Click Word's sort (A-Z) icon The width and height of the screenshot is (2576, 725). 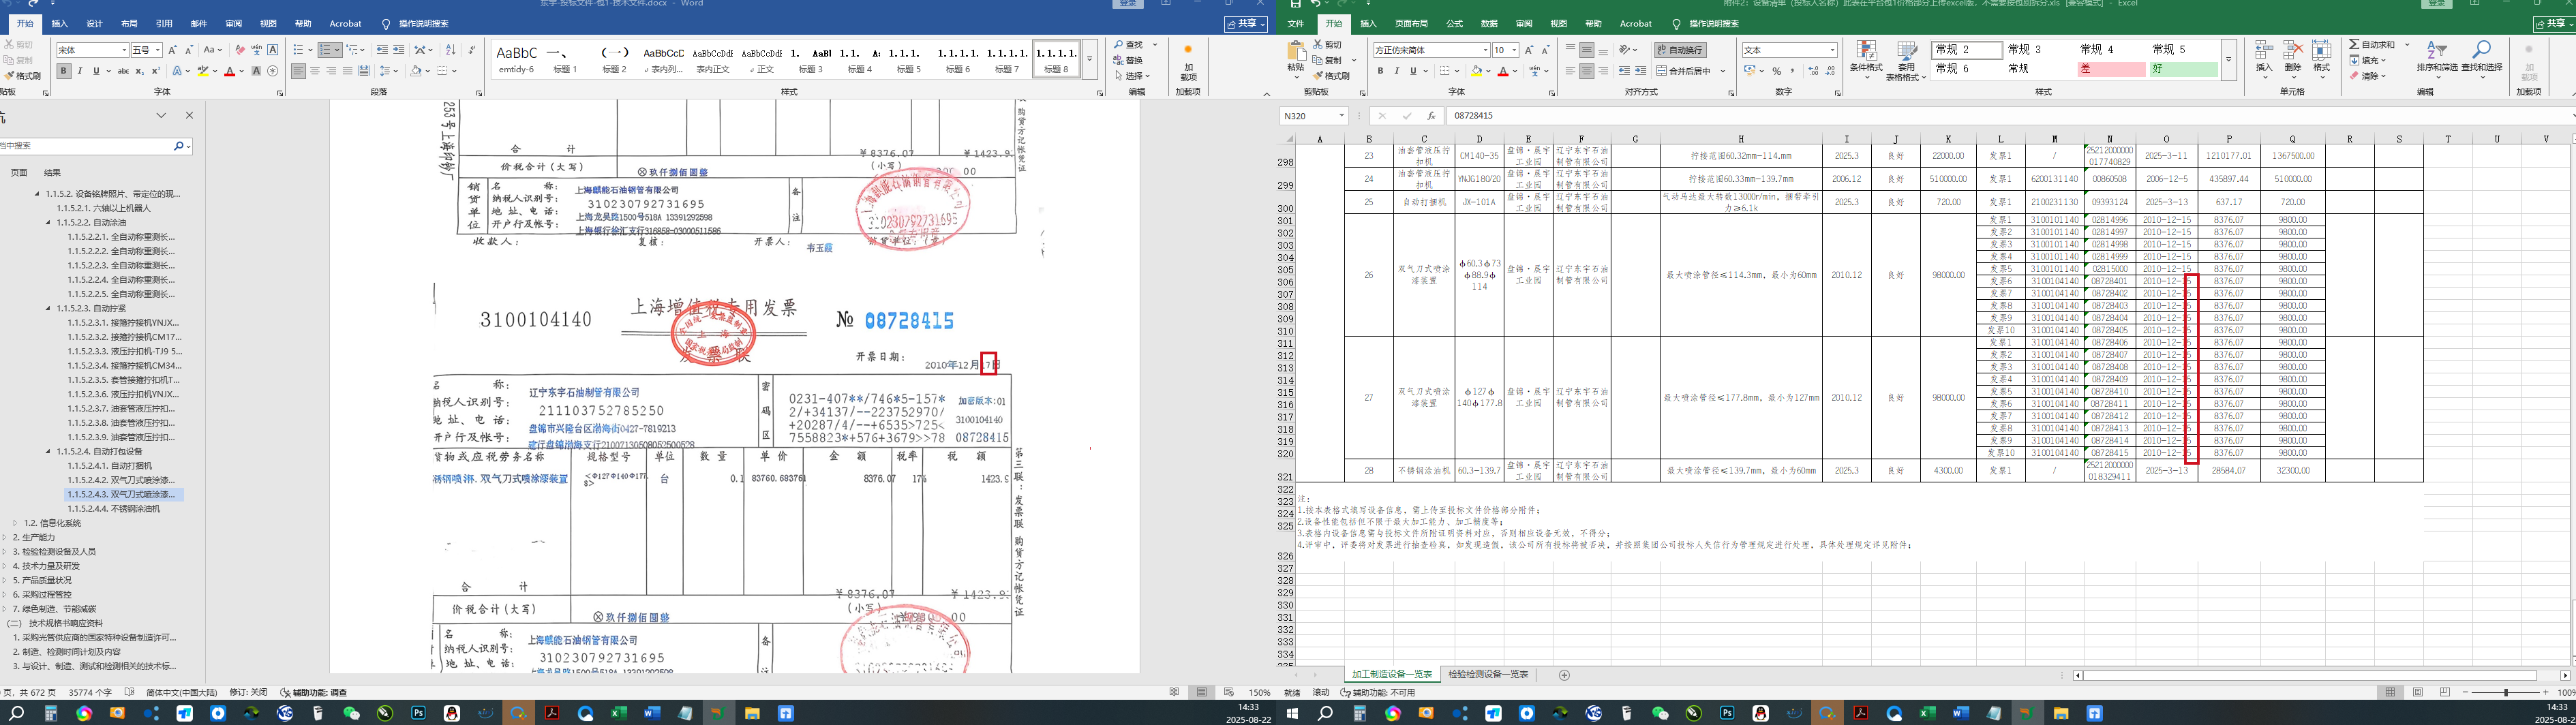click(451, 50)
